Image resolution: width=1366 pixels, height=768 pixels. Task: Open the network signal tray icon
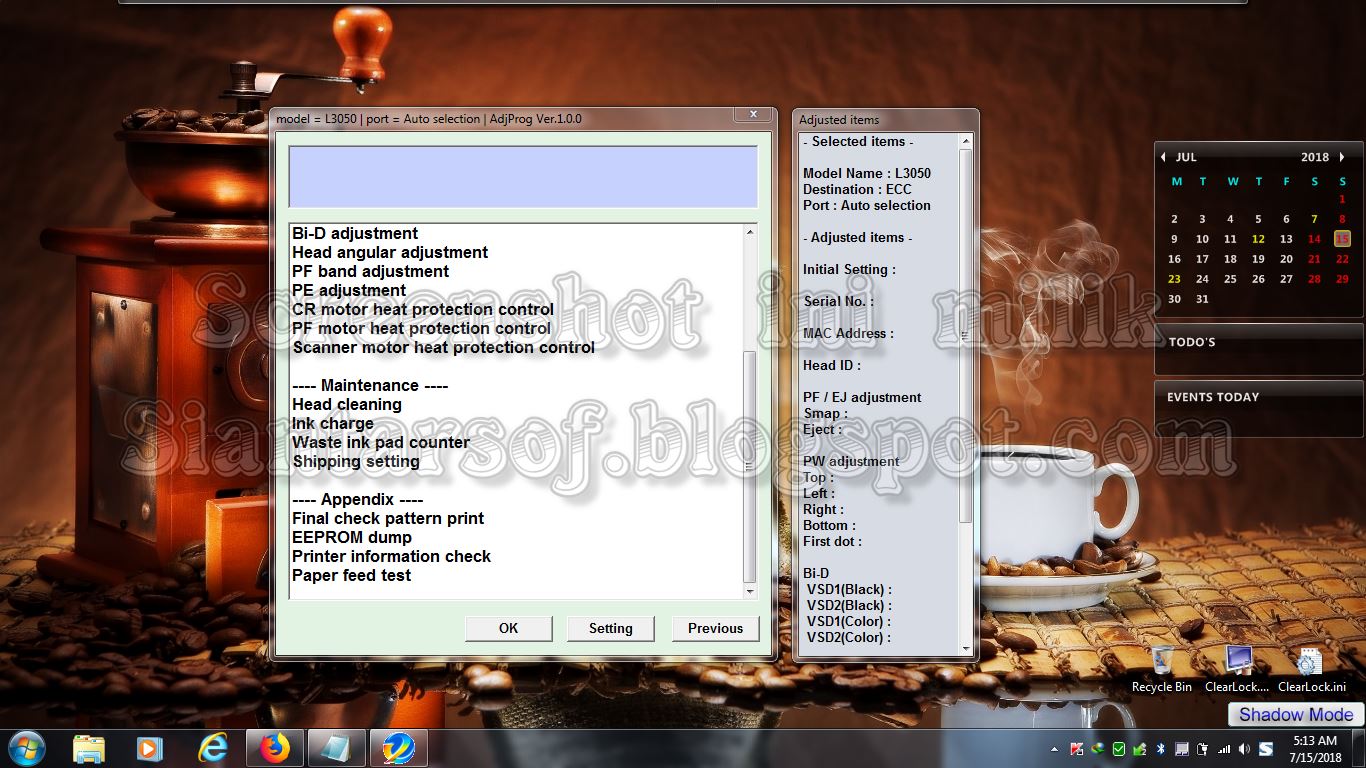(1222, 749)
